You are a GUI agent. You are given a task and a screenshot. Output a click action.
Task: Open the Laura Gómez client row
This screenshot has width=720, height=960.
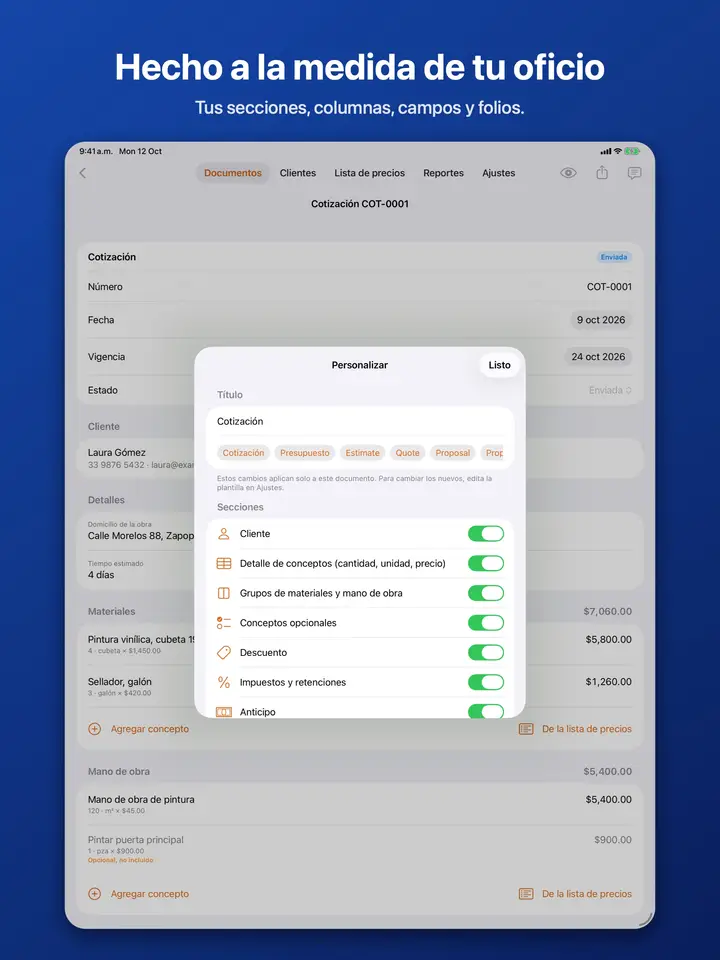(360, 458)
